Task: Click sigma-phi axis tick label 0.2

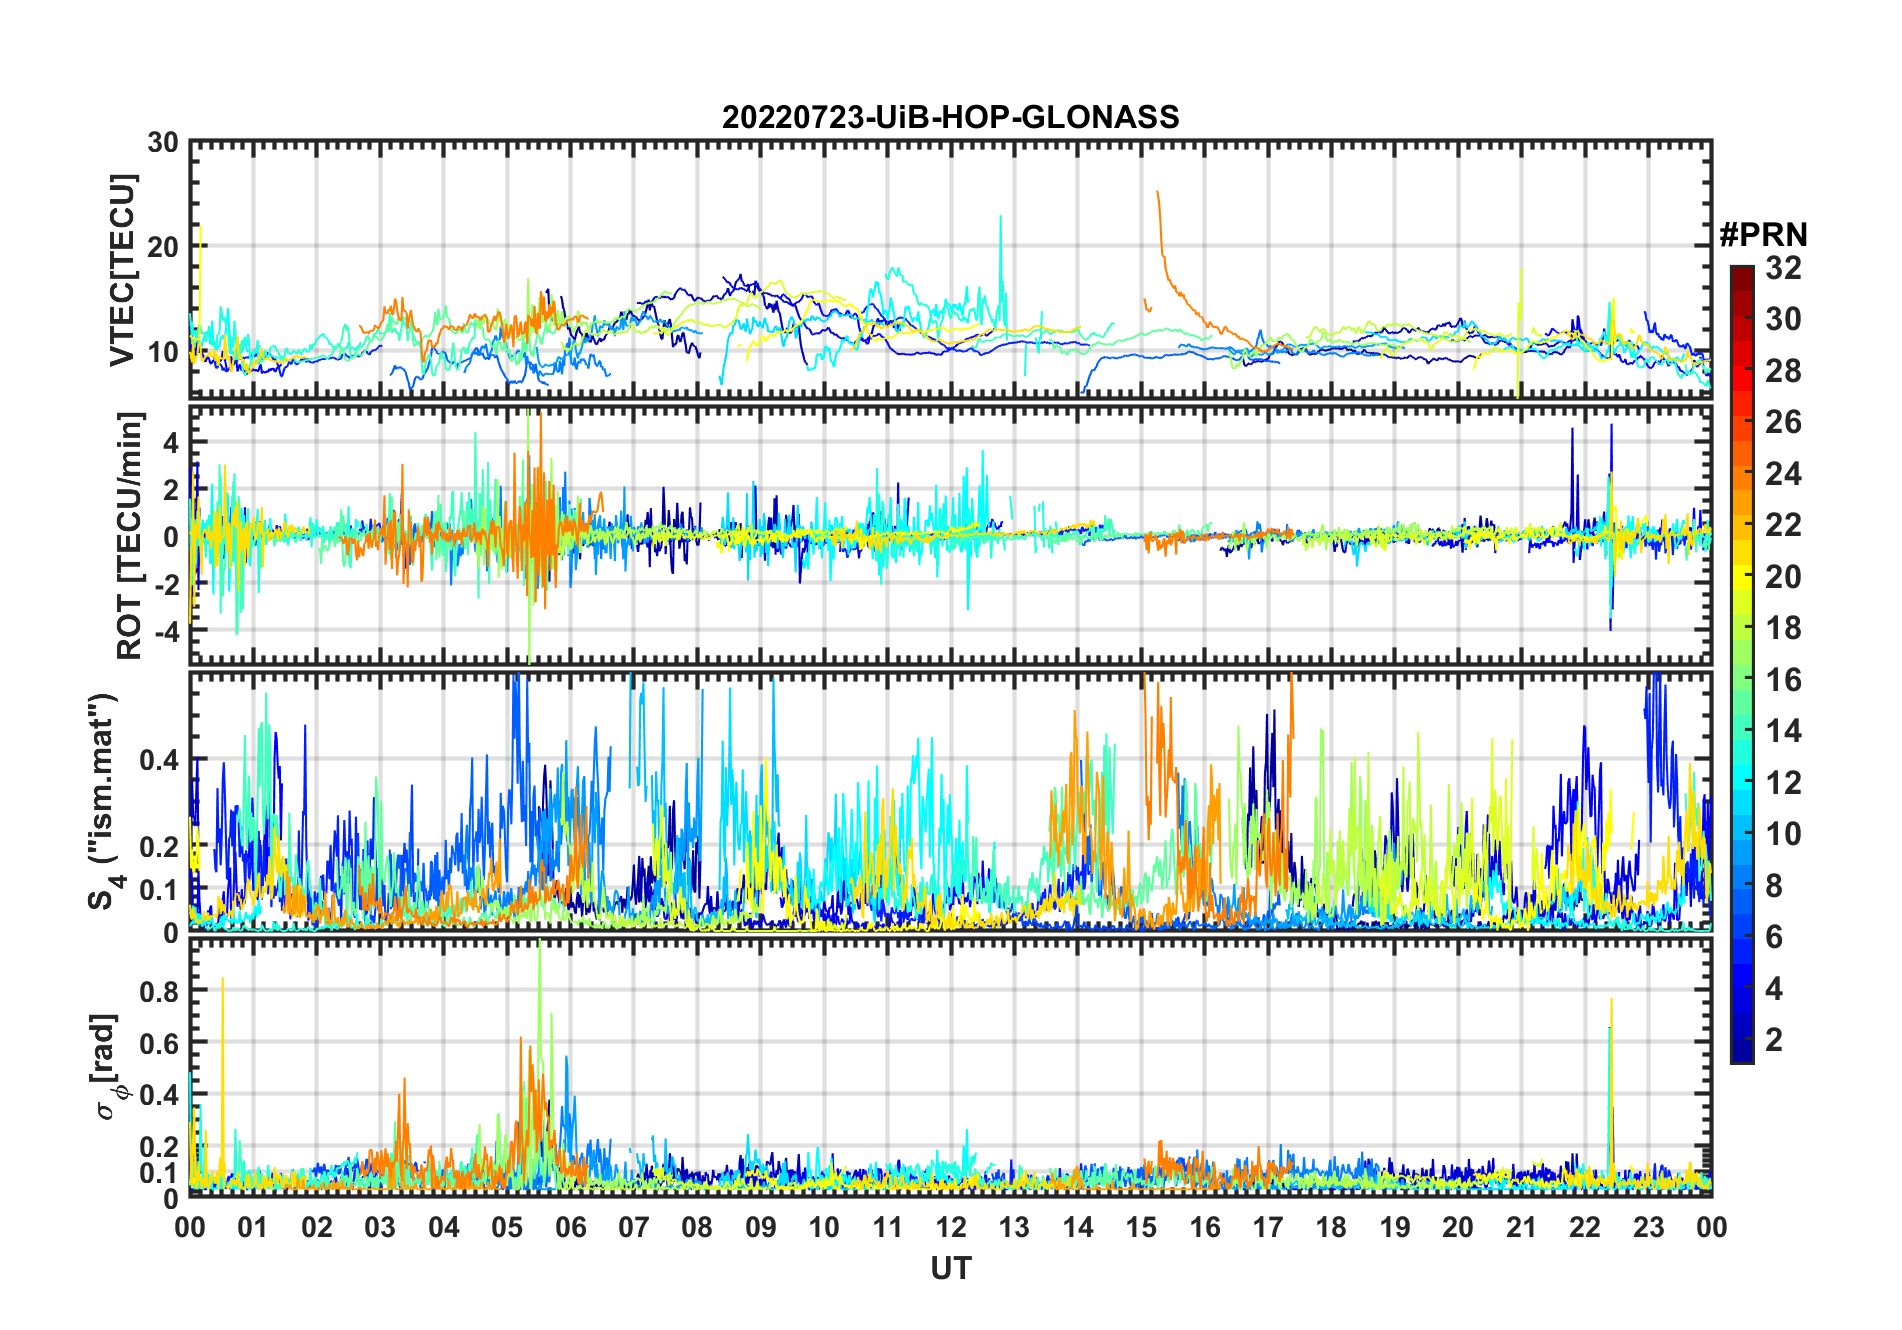Action: coord(159,1146)
